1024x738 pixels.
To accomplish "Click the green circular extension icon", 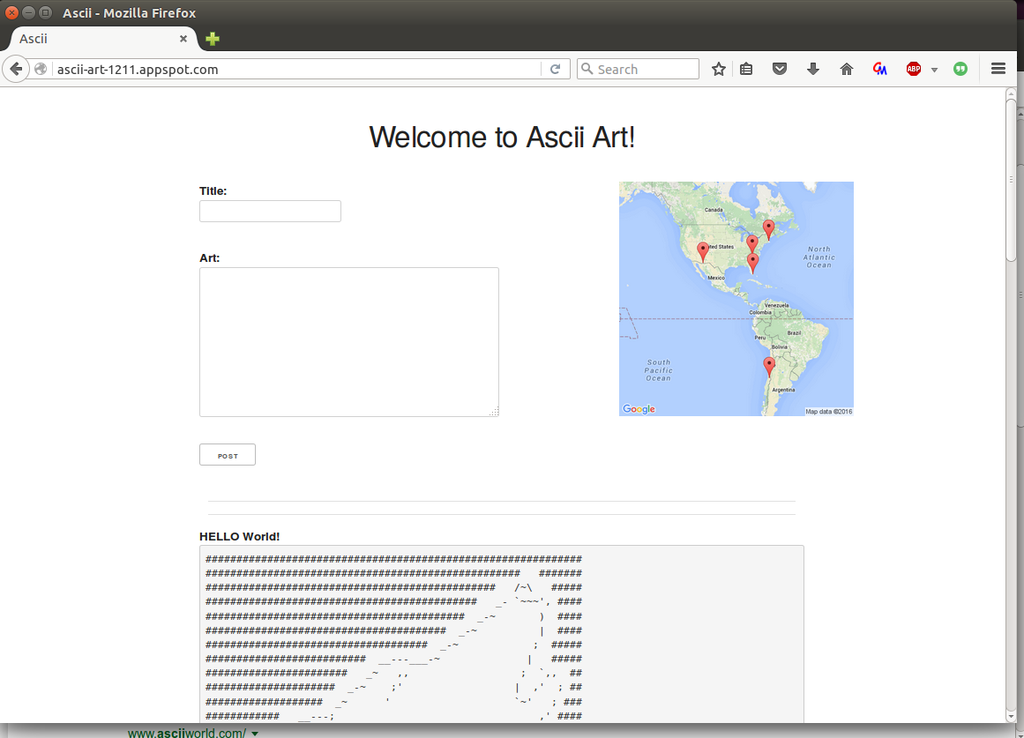I will pyautogui.click(x=959, y=69).
